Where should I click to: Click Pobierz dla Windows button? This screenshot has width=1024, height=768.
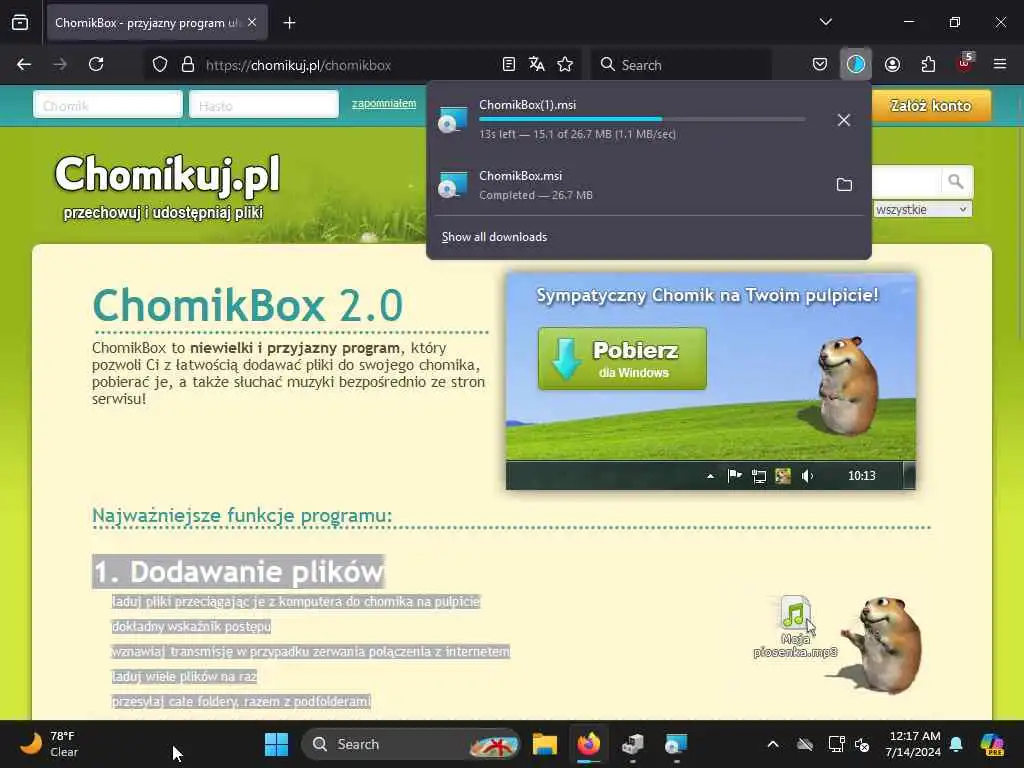622,359
